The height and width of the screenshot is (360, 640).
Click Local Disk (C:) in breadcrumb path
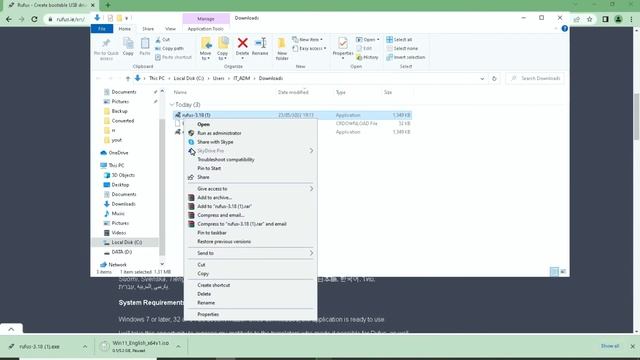click(x=189, y=78)
